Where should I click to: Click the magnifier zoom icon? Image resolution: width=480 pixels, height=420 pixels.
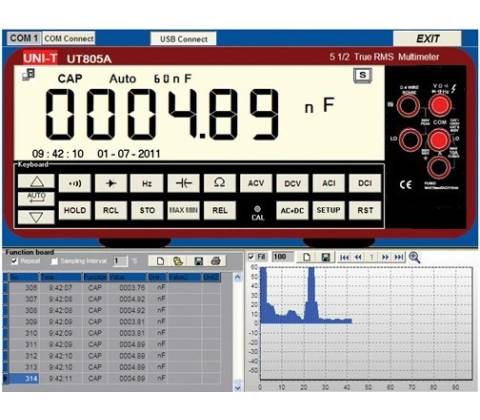click(x=414, y=257)
